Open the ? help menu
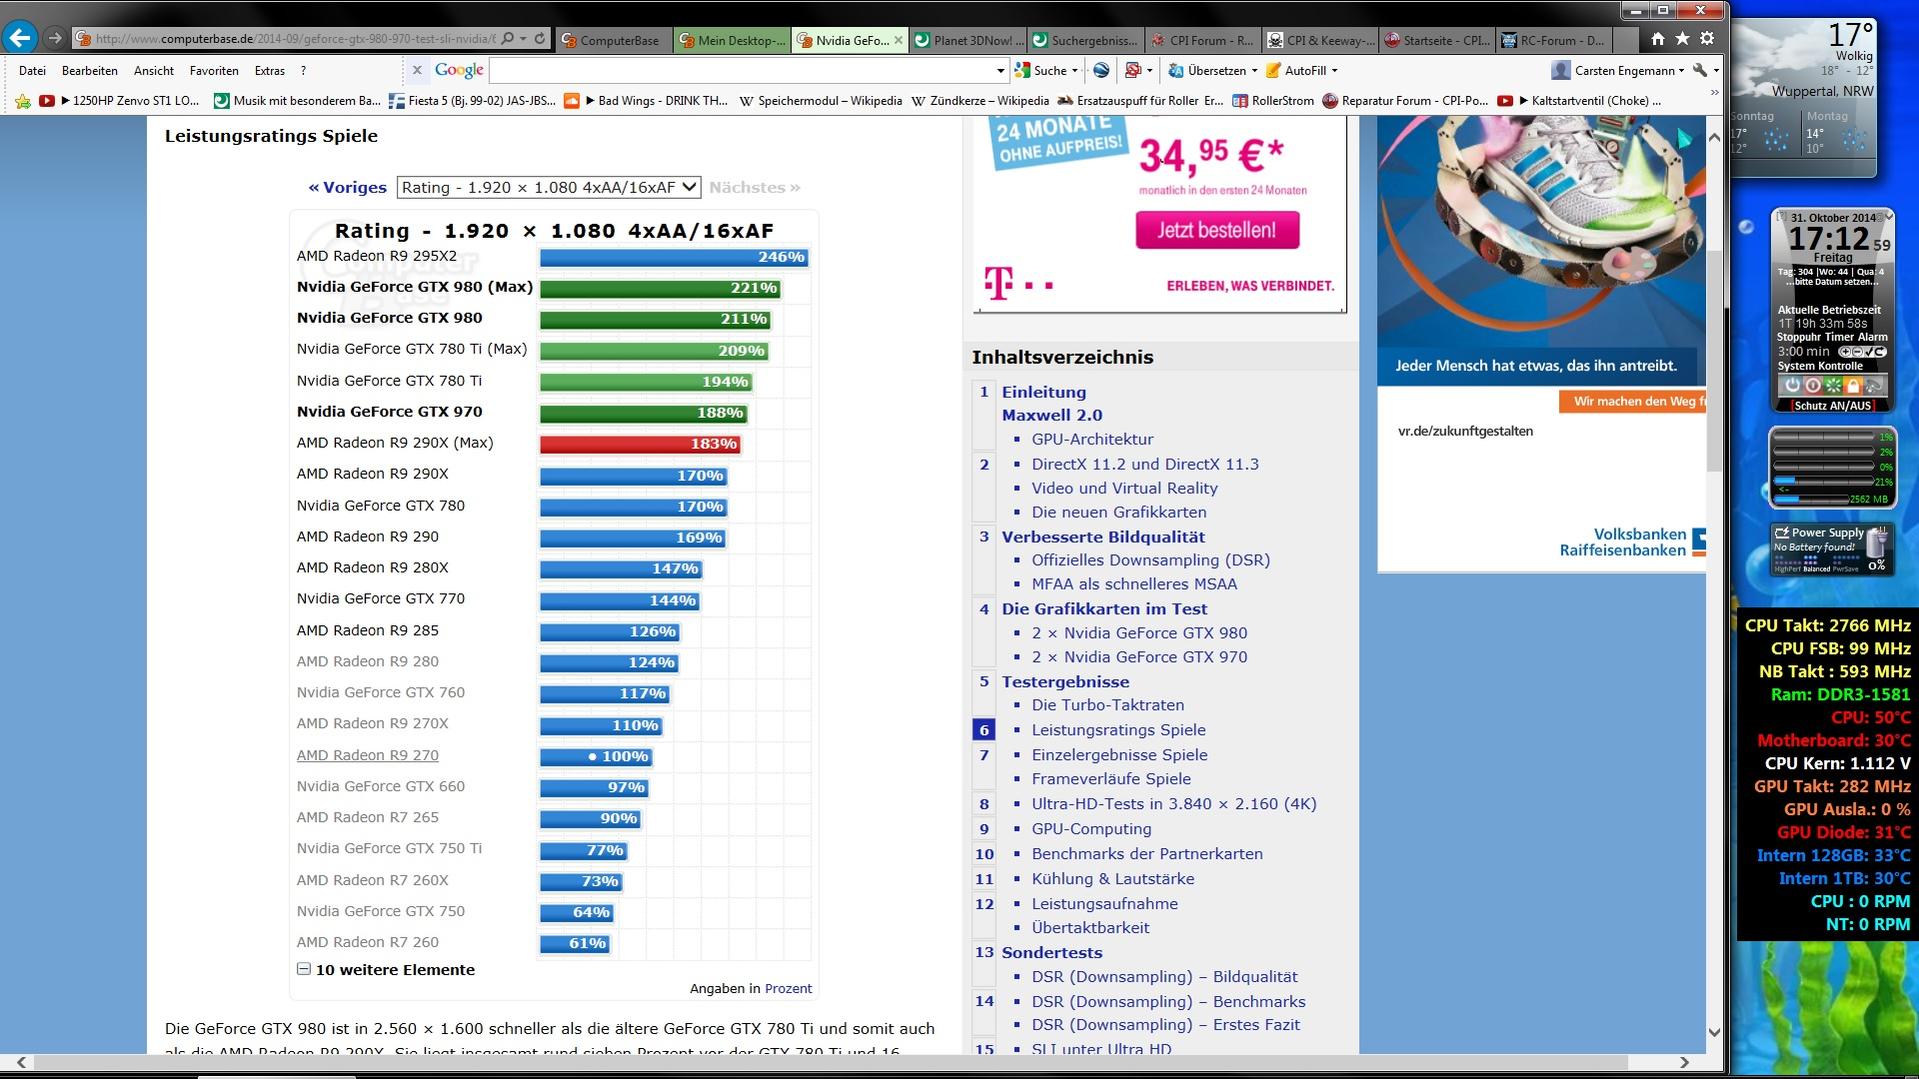 pyautogui.click(x=303, y=70)
